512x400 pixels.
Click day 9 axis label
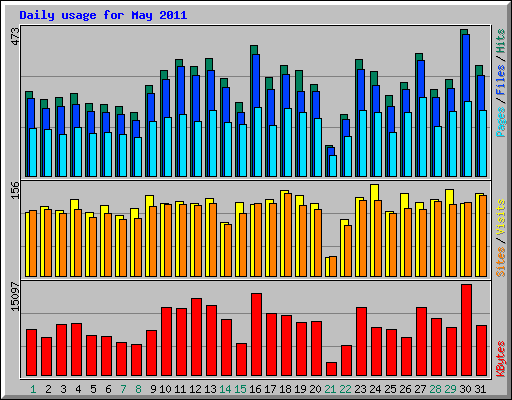click(153, 389)
